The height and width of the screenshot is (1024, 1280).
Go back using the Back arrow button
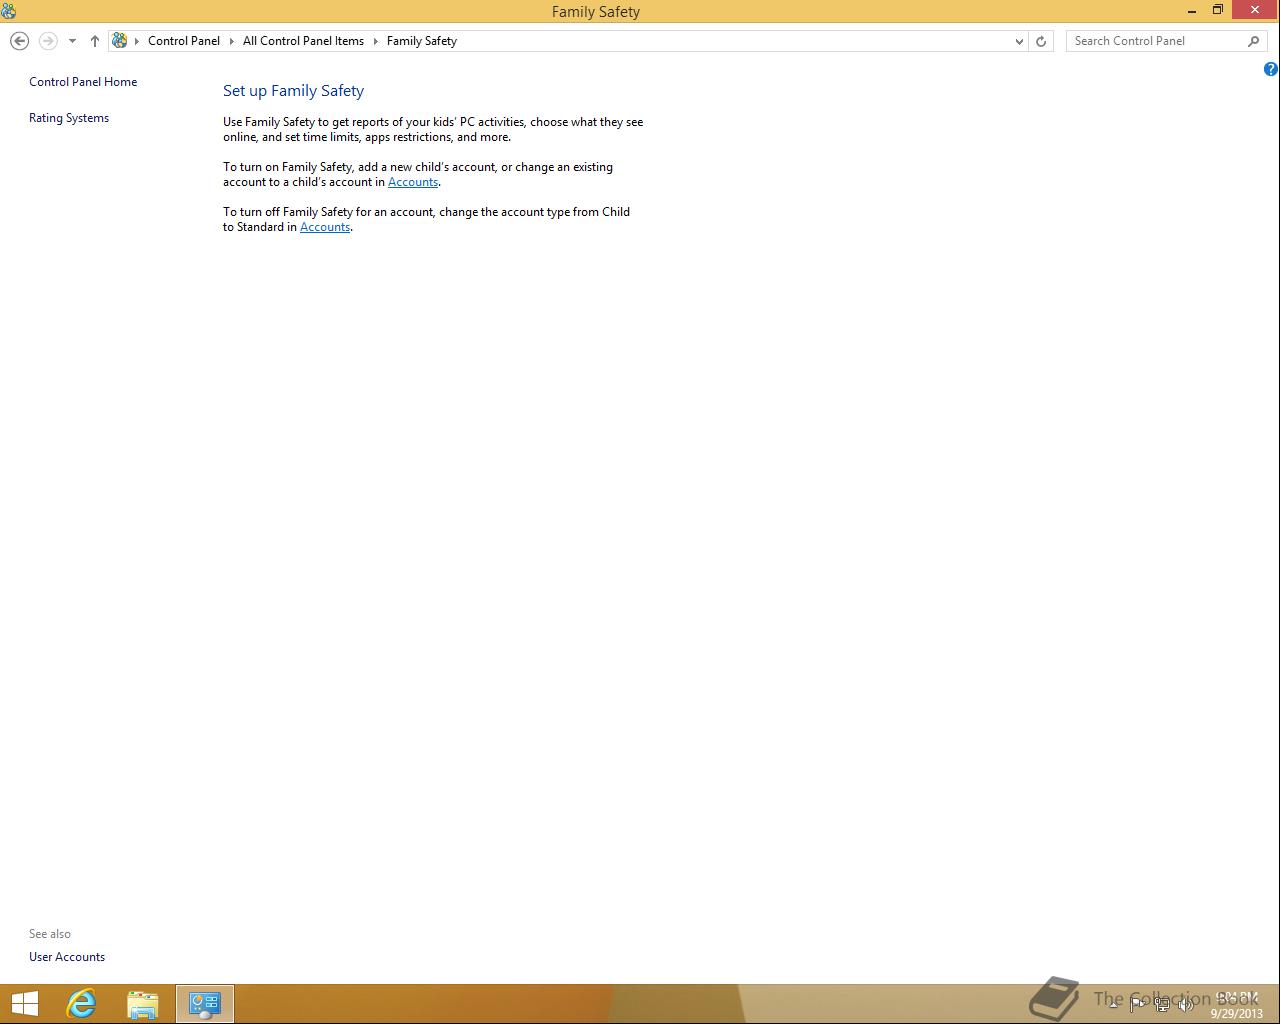click(19, 41)
